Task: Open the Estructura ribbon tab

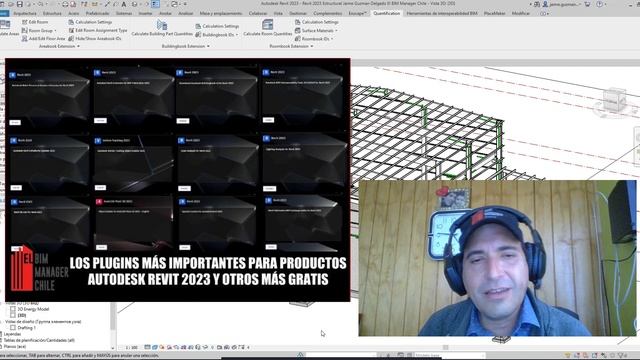Action: (52, 13)
